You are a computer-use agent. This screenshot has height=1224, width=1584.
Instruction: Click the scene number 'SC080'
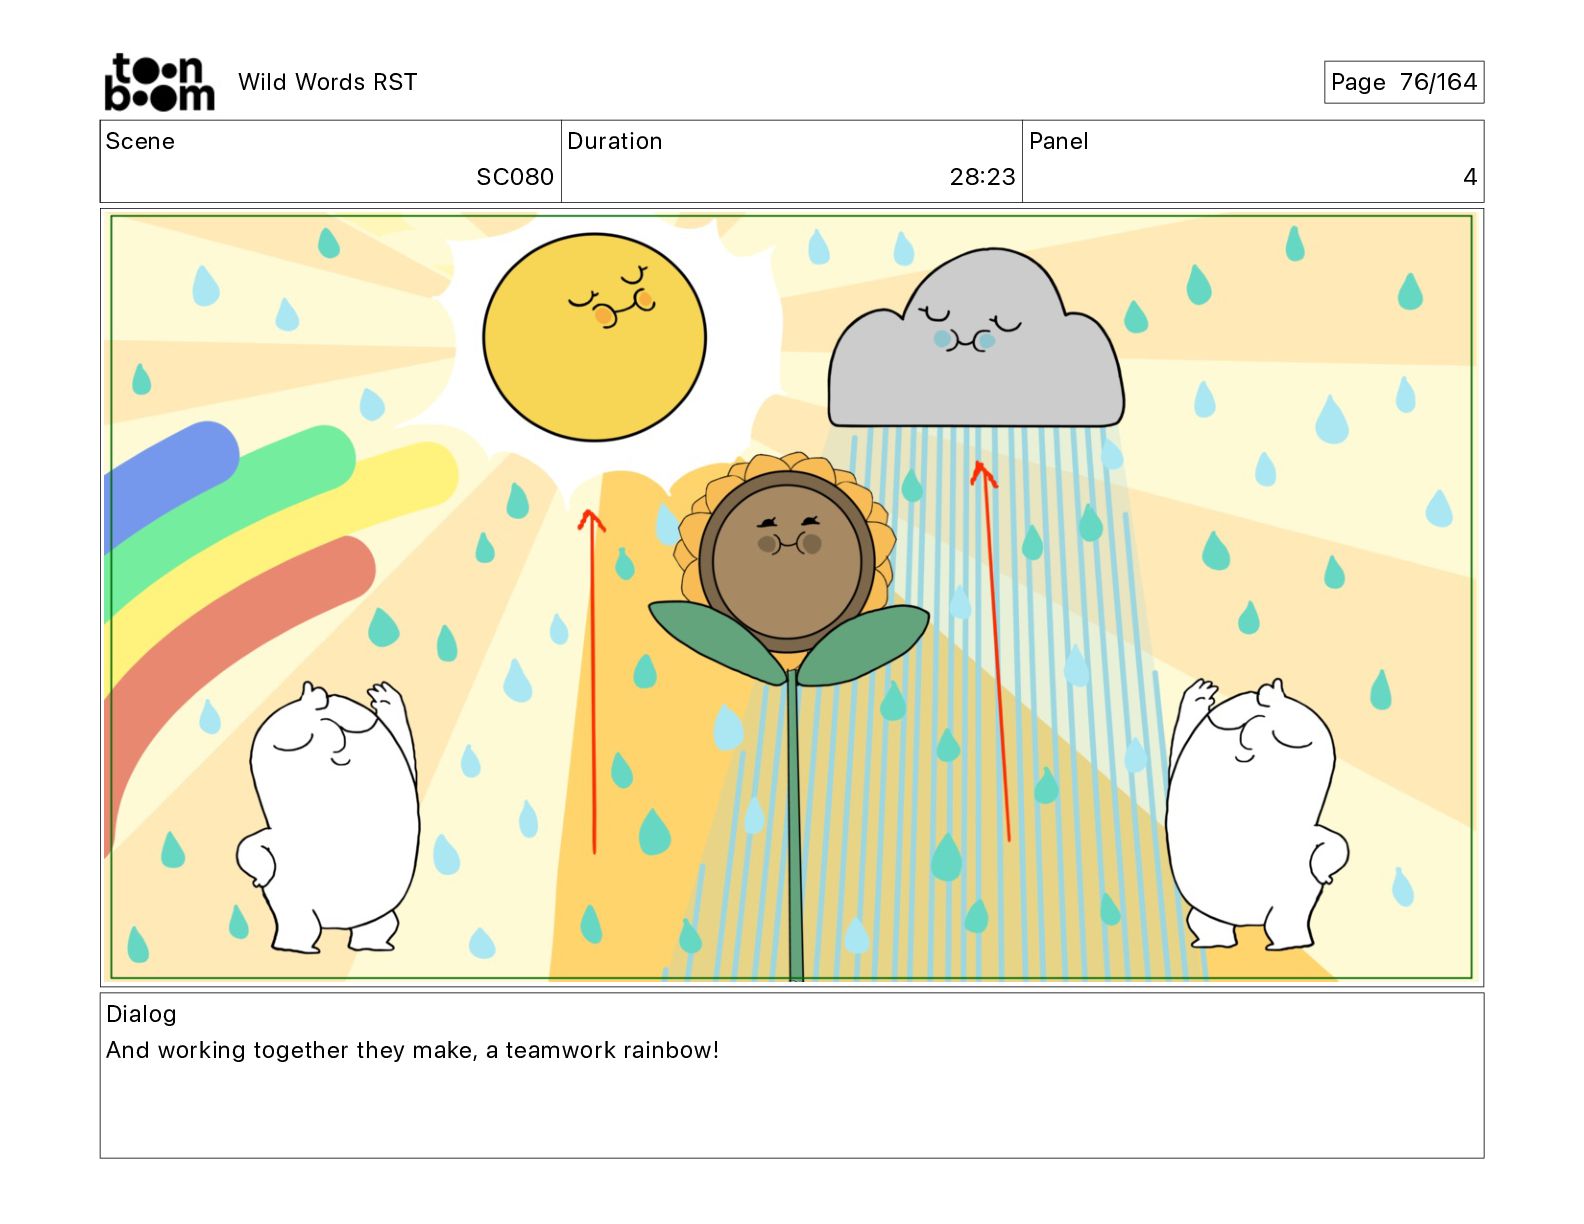coord(515,177)
